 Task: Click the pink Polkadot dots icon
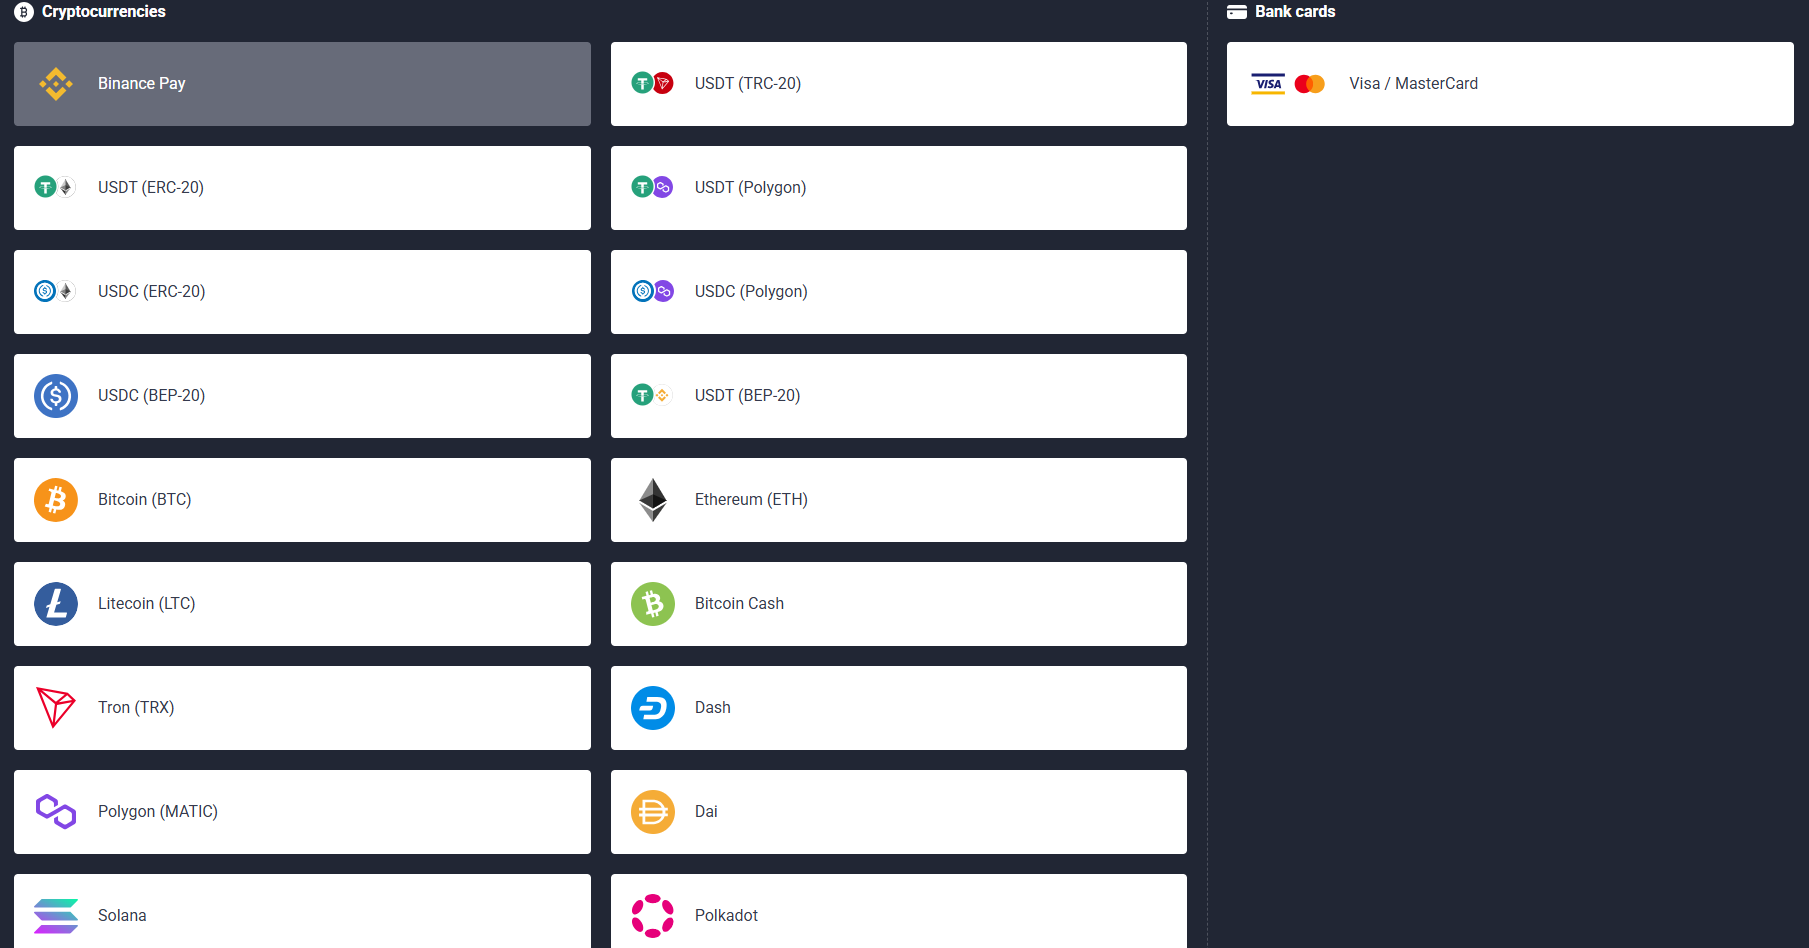click(653, 915)
